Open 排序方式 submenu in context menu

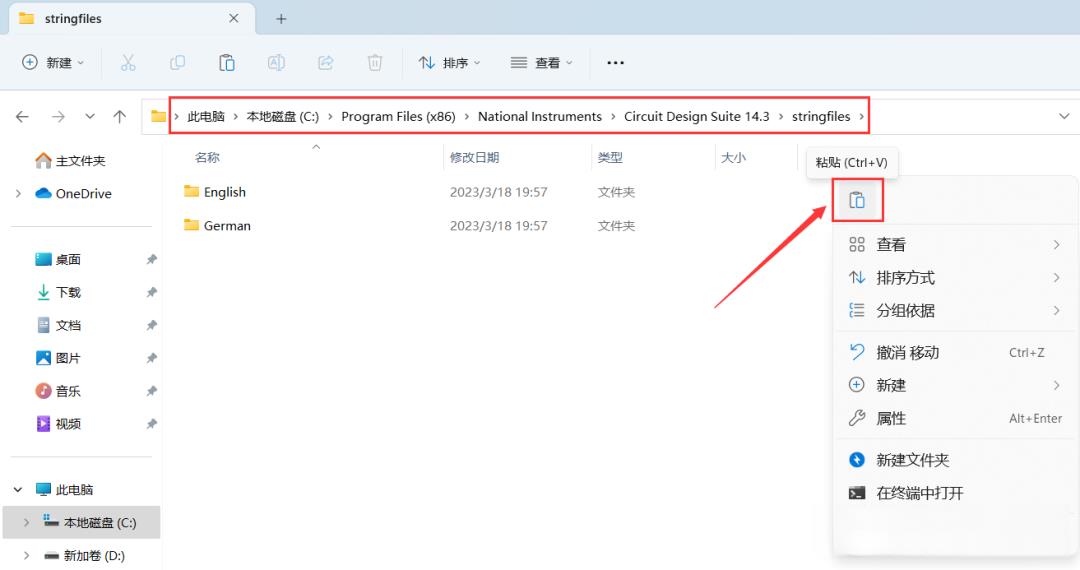(955, 277)
